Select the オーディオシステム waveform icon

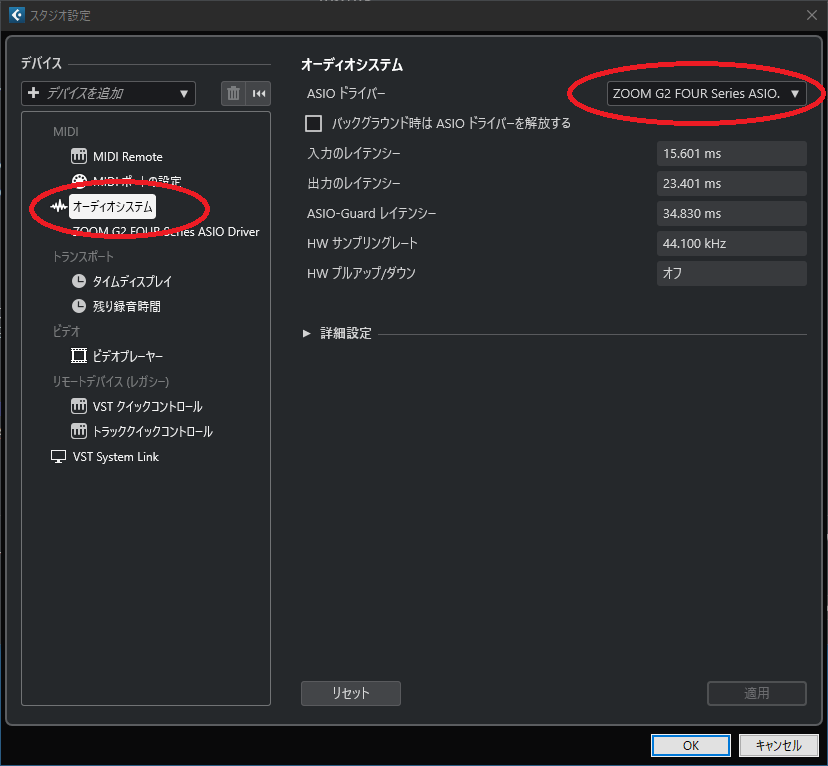pos(58,207)
